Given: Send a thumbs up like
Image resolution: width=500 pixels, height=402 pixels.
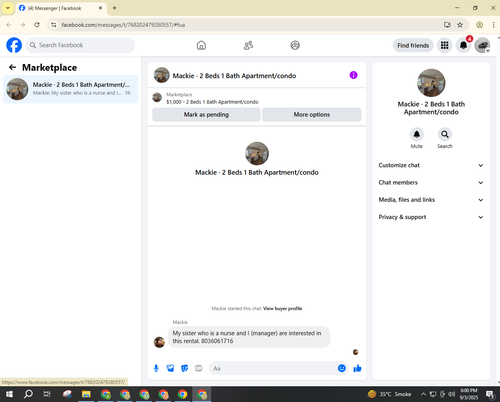Looking at the screenshot, I should pyautogui.click(x=357, y=368).
